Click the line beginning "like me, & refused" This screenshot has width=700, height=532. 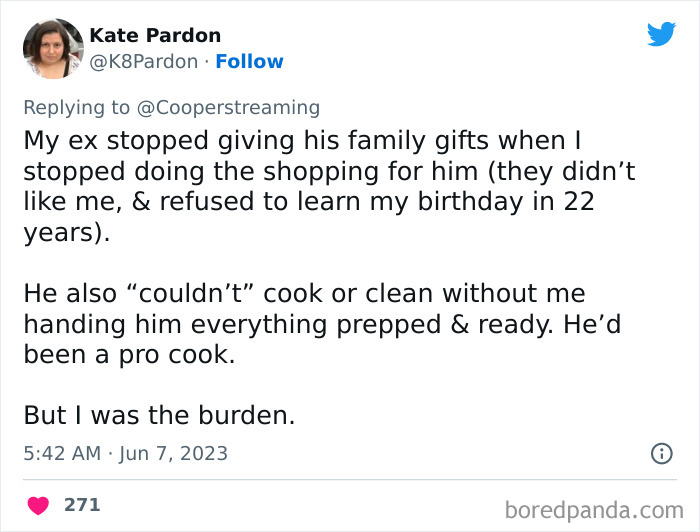point(309,202)
